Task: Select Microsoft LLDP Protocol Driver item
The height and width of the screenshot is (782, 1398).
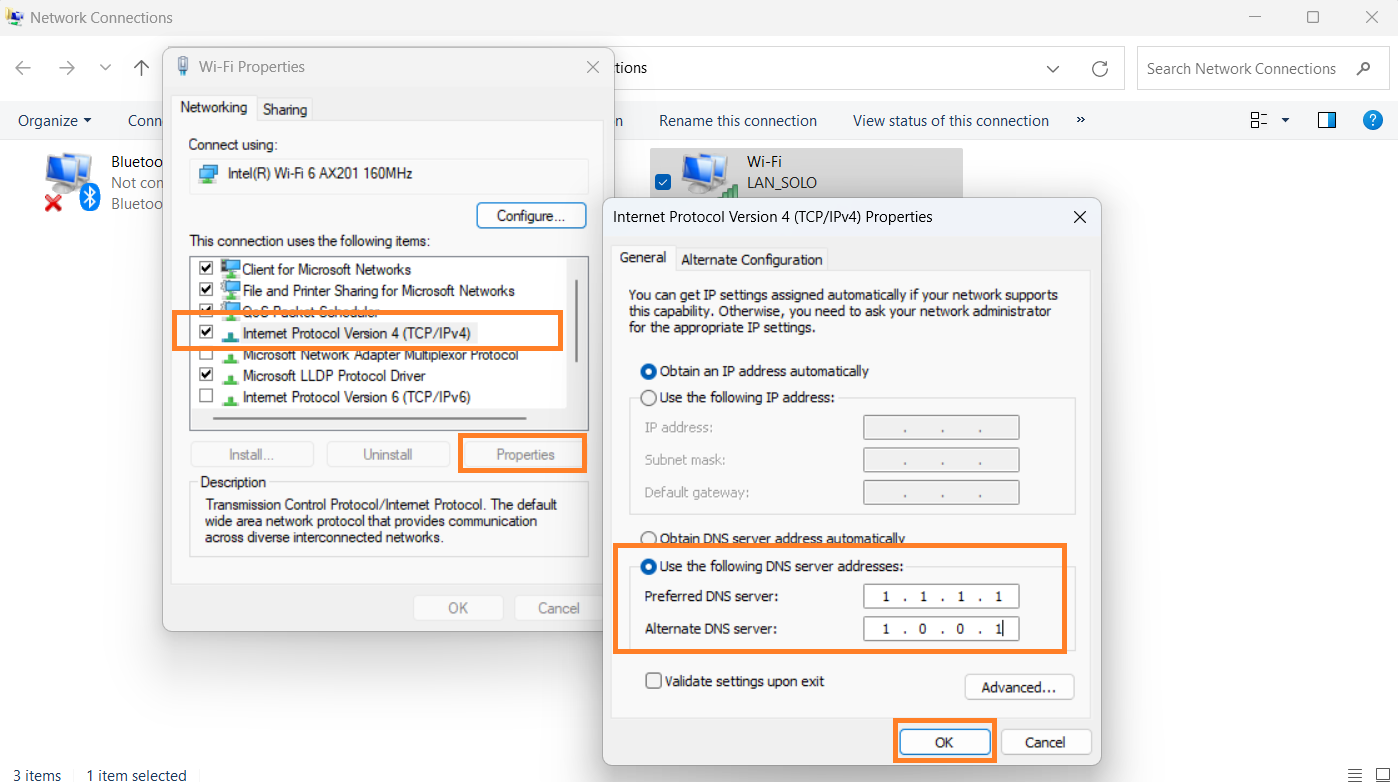Action: [334, 375]
